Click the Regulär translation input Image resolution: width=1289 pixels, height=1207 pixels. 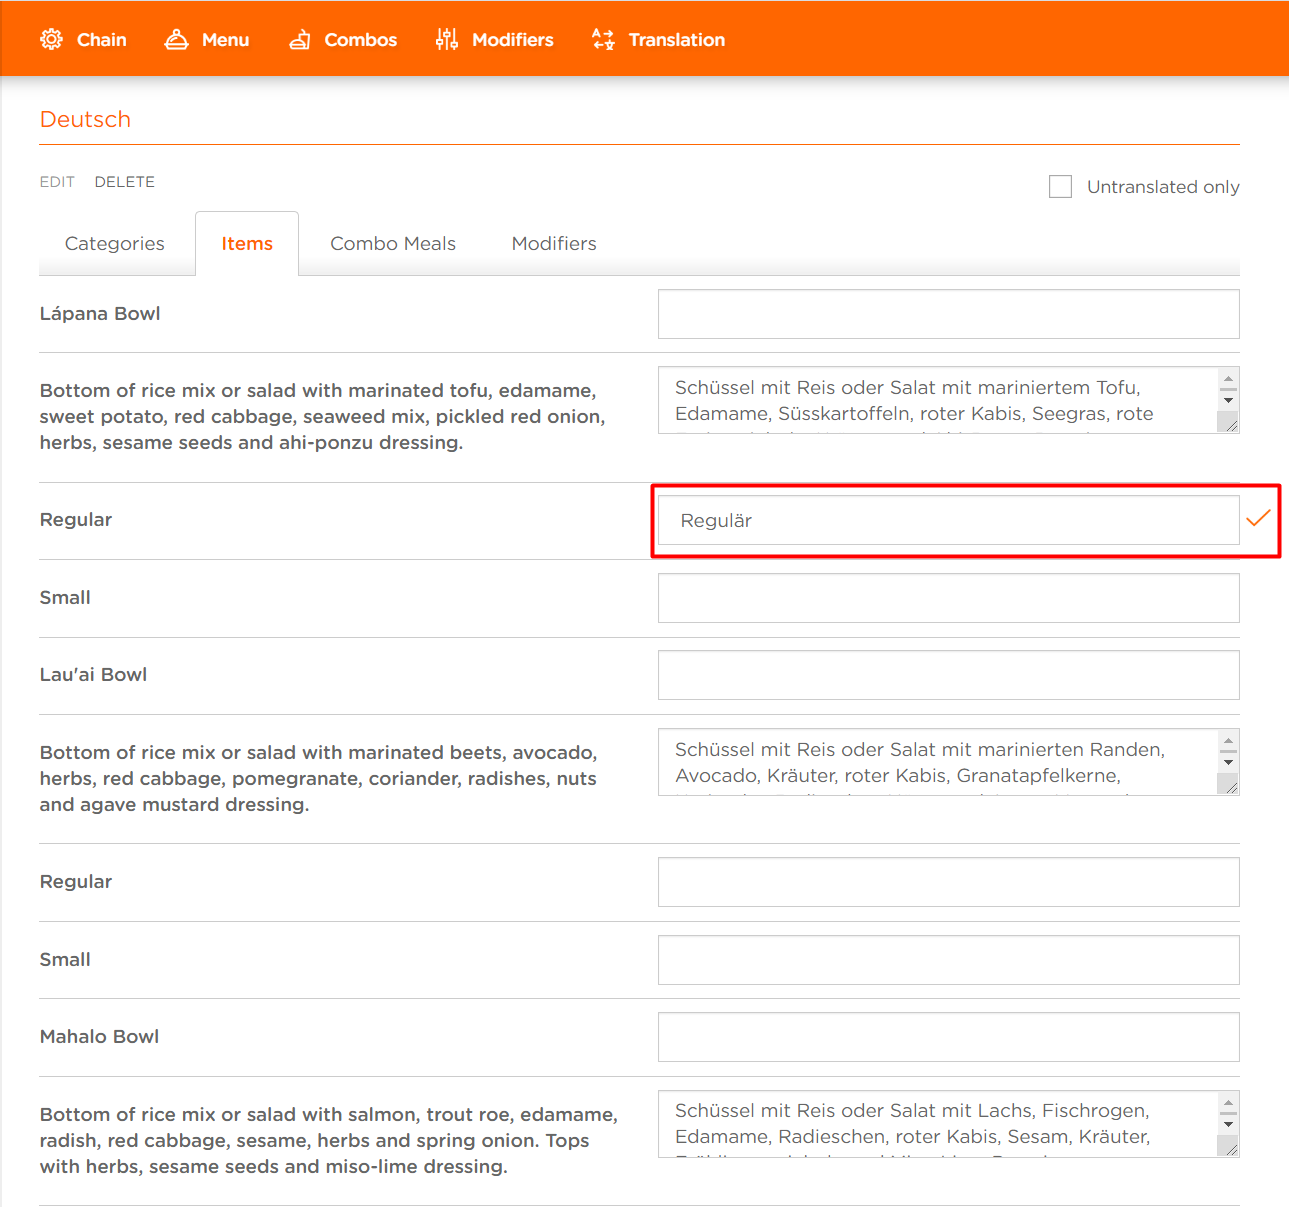point(948,520)
